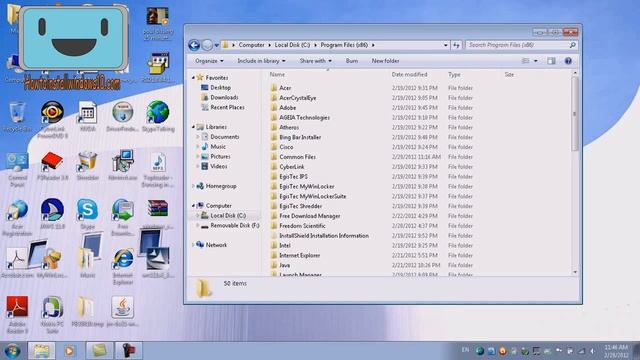Viewport: 640px width, 360px height.
Task: Open the Recycle Bin desktop icon
Action: tap(17, 116)
